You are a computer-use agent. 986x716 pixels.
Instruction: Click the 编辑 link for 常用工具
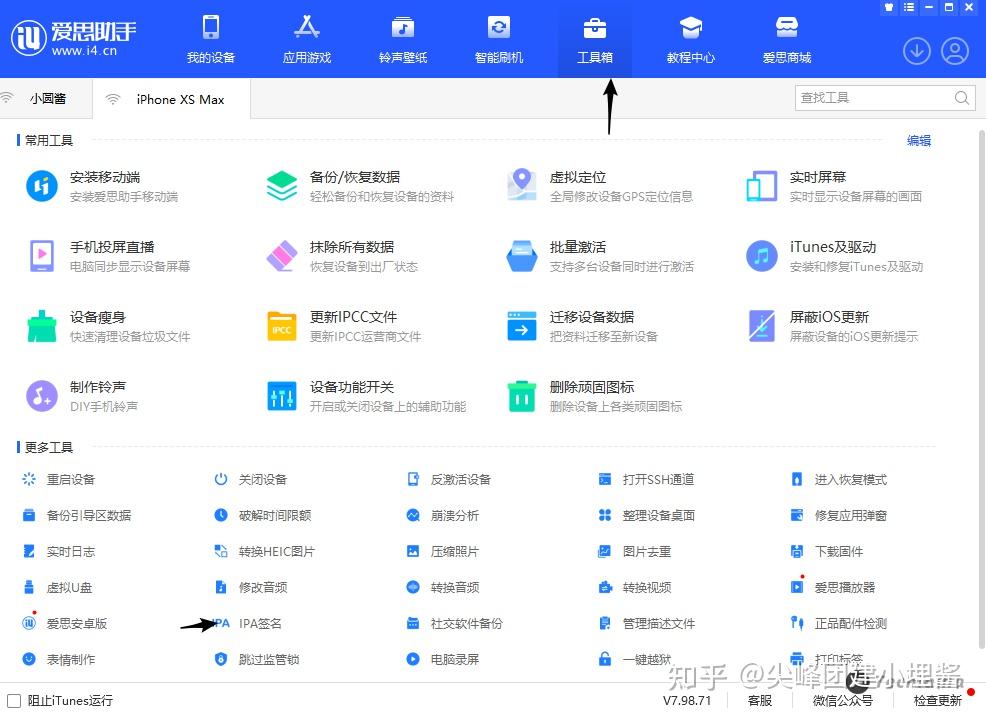click(x=919, y=141)
